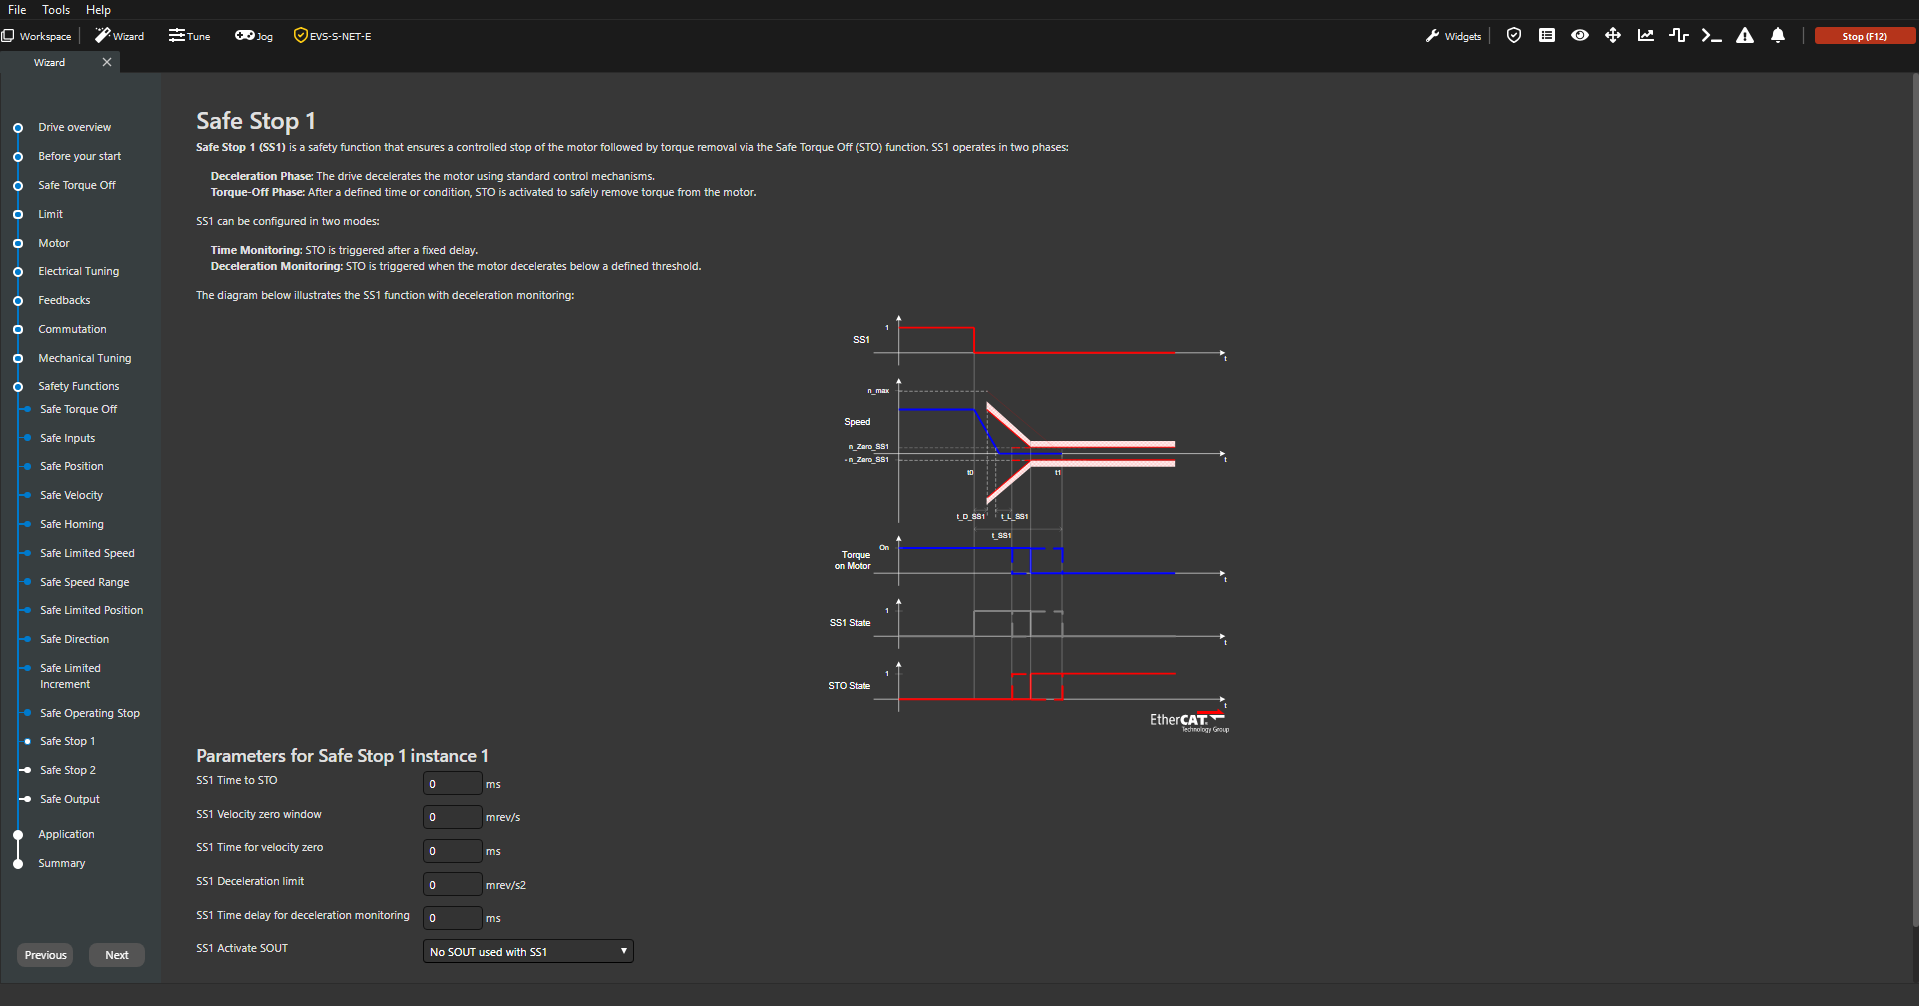Open the shield safety status icon
1919x1006 pixels.
point(1514,36)
